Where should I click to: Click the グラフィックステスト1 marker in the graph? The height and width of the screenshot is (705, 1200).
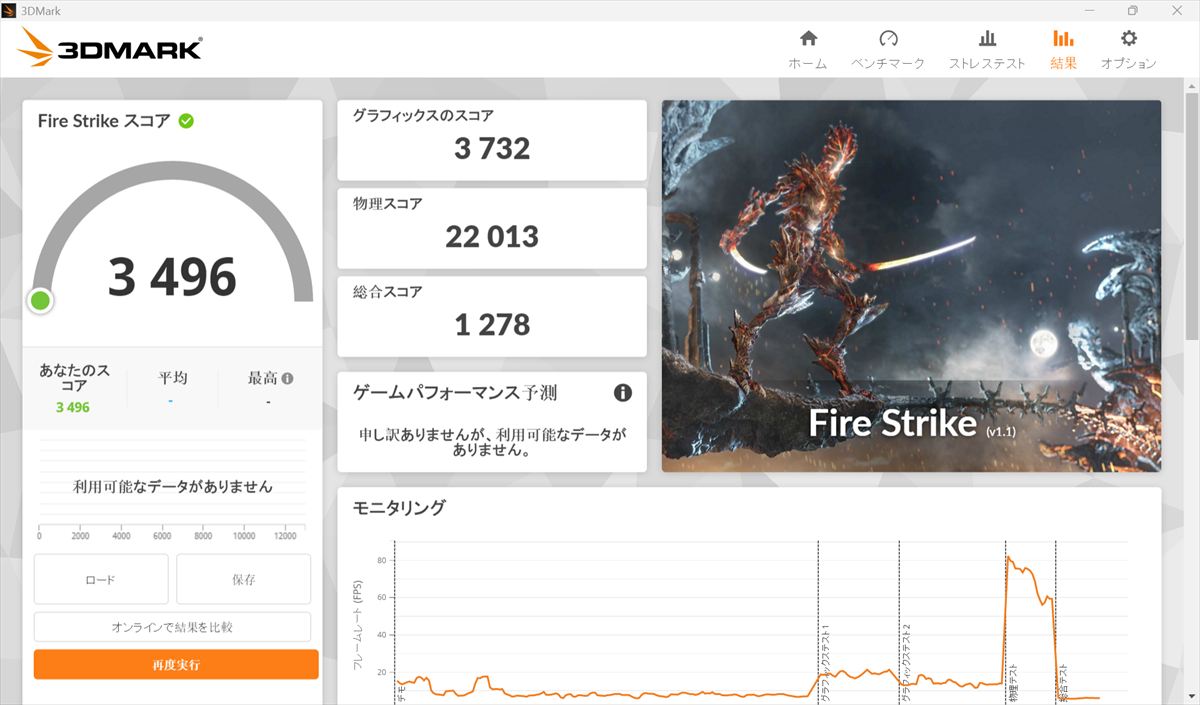825,665
